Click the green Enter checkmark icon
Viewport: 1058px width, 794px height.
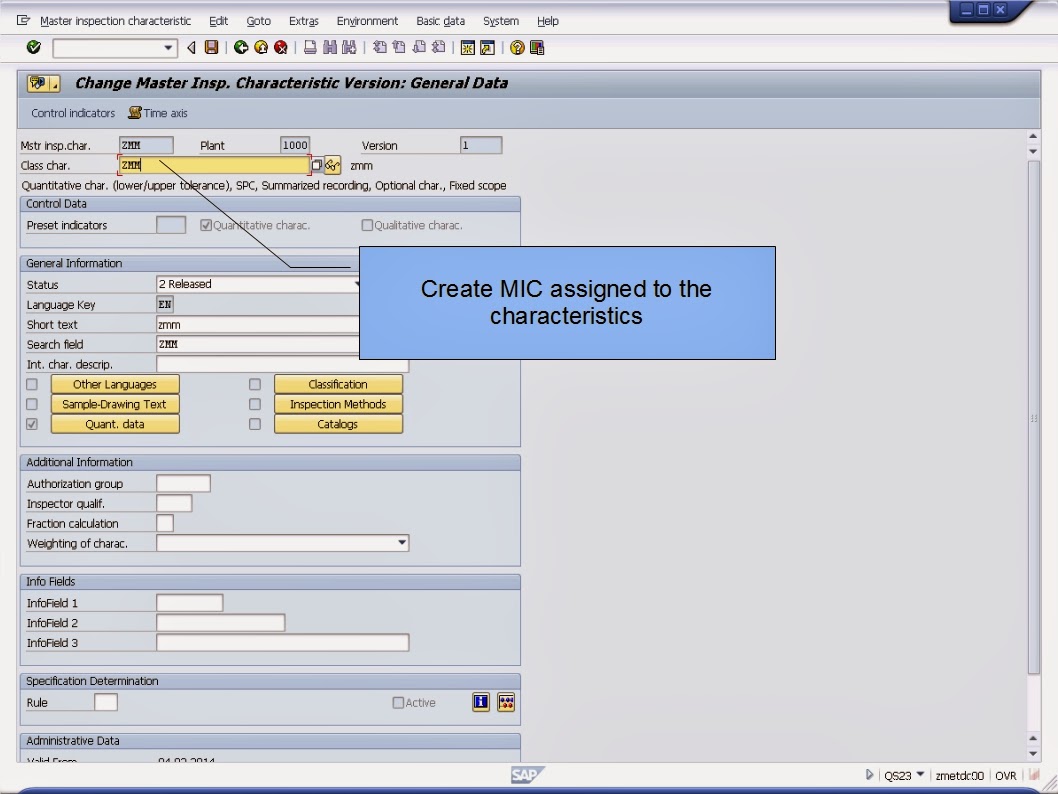click(x=33, y=47)
